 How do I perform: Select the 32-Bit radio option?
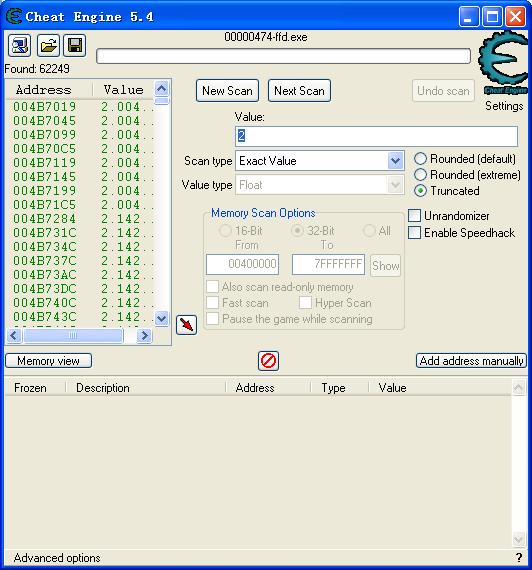point(297,230)
